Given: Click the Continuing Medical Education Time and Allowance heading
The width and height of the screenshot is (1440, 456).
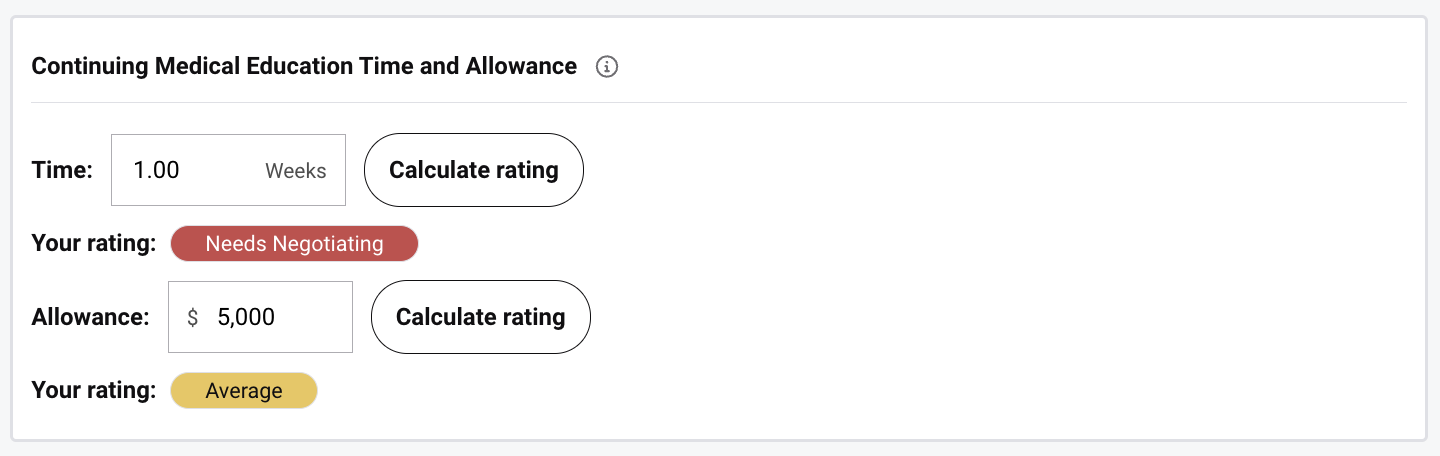Looking at the screenshot, I should pyautogui.click(x=304, y=66).
